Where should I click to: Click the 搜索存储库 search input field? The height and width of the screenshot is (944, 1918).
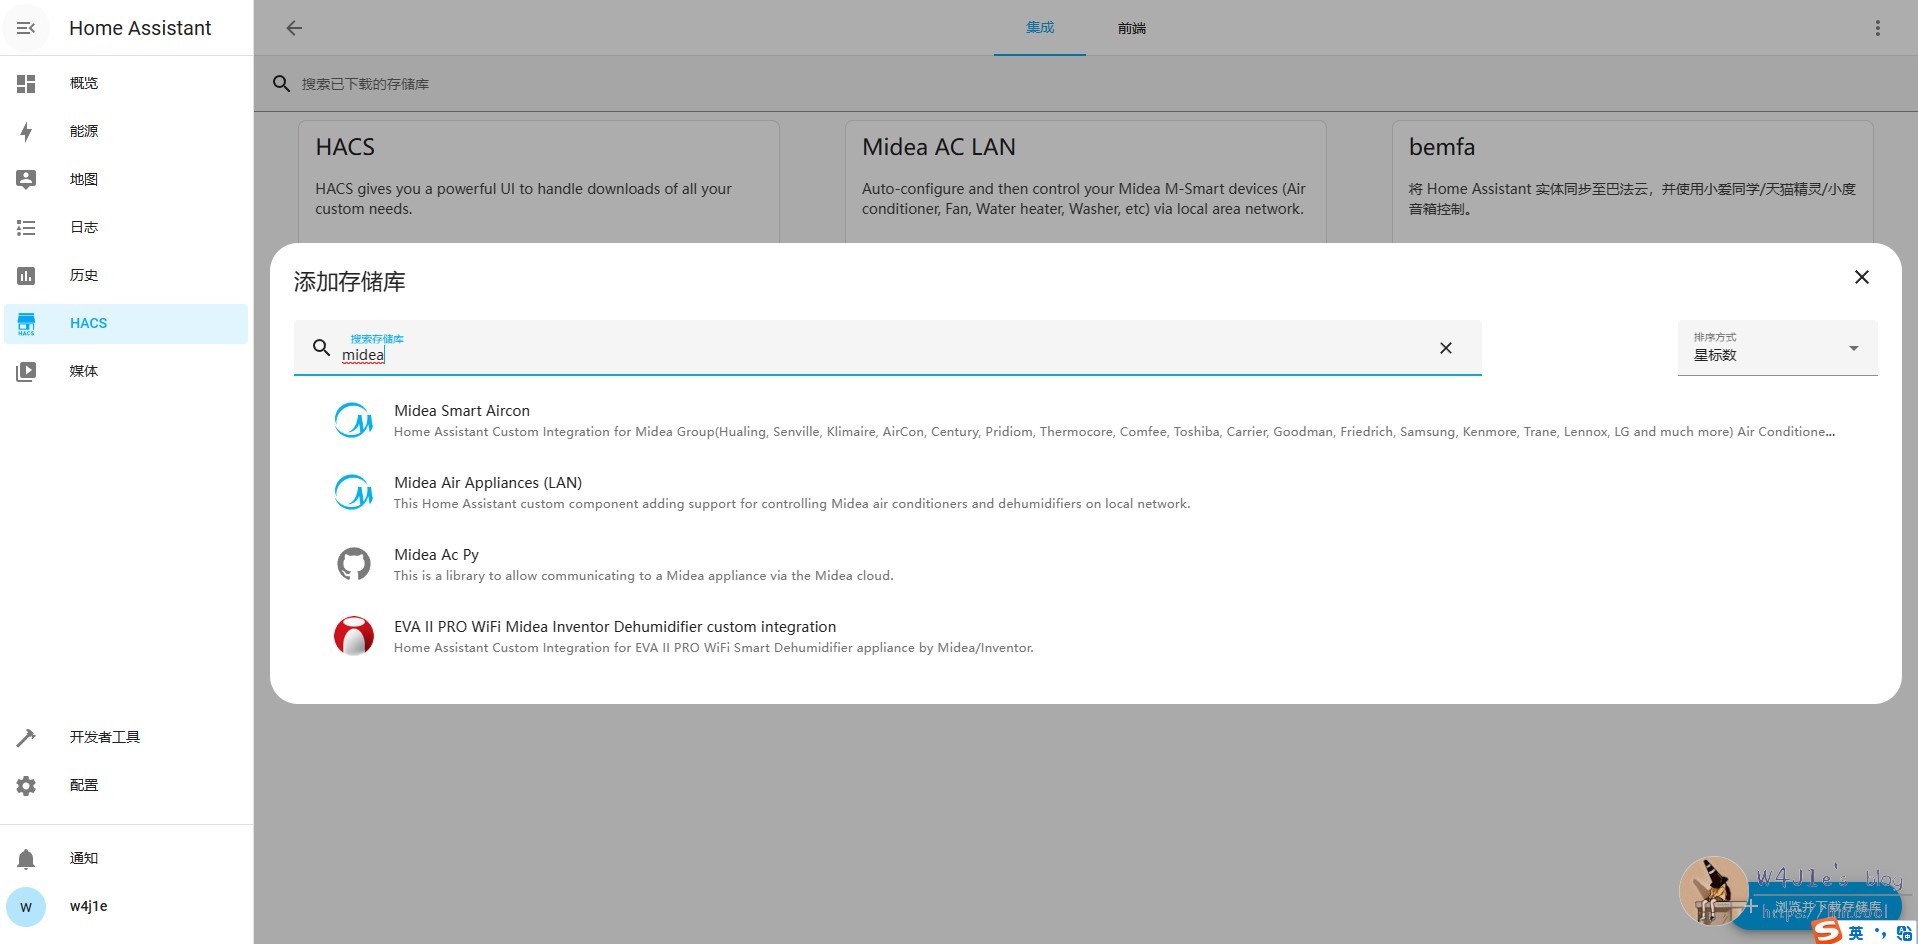(880, 355)
